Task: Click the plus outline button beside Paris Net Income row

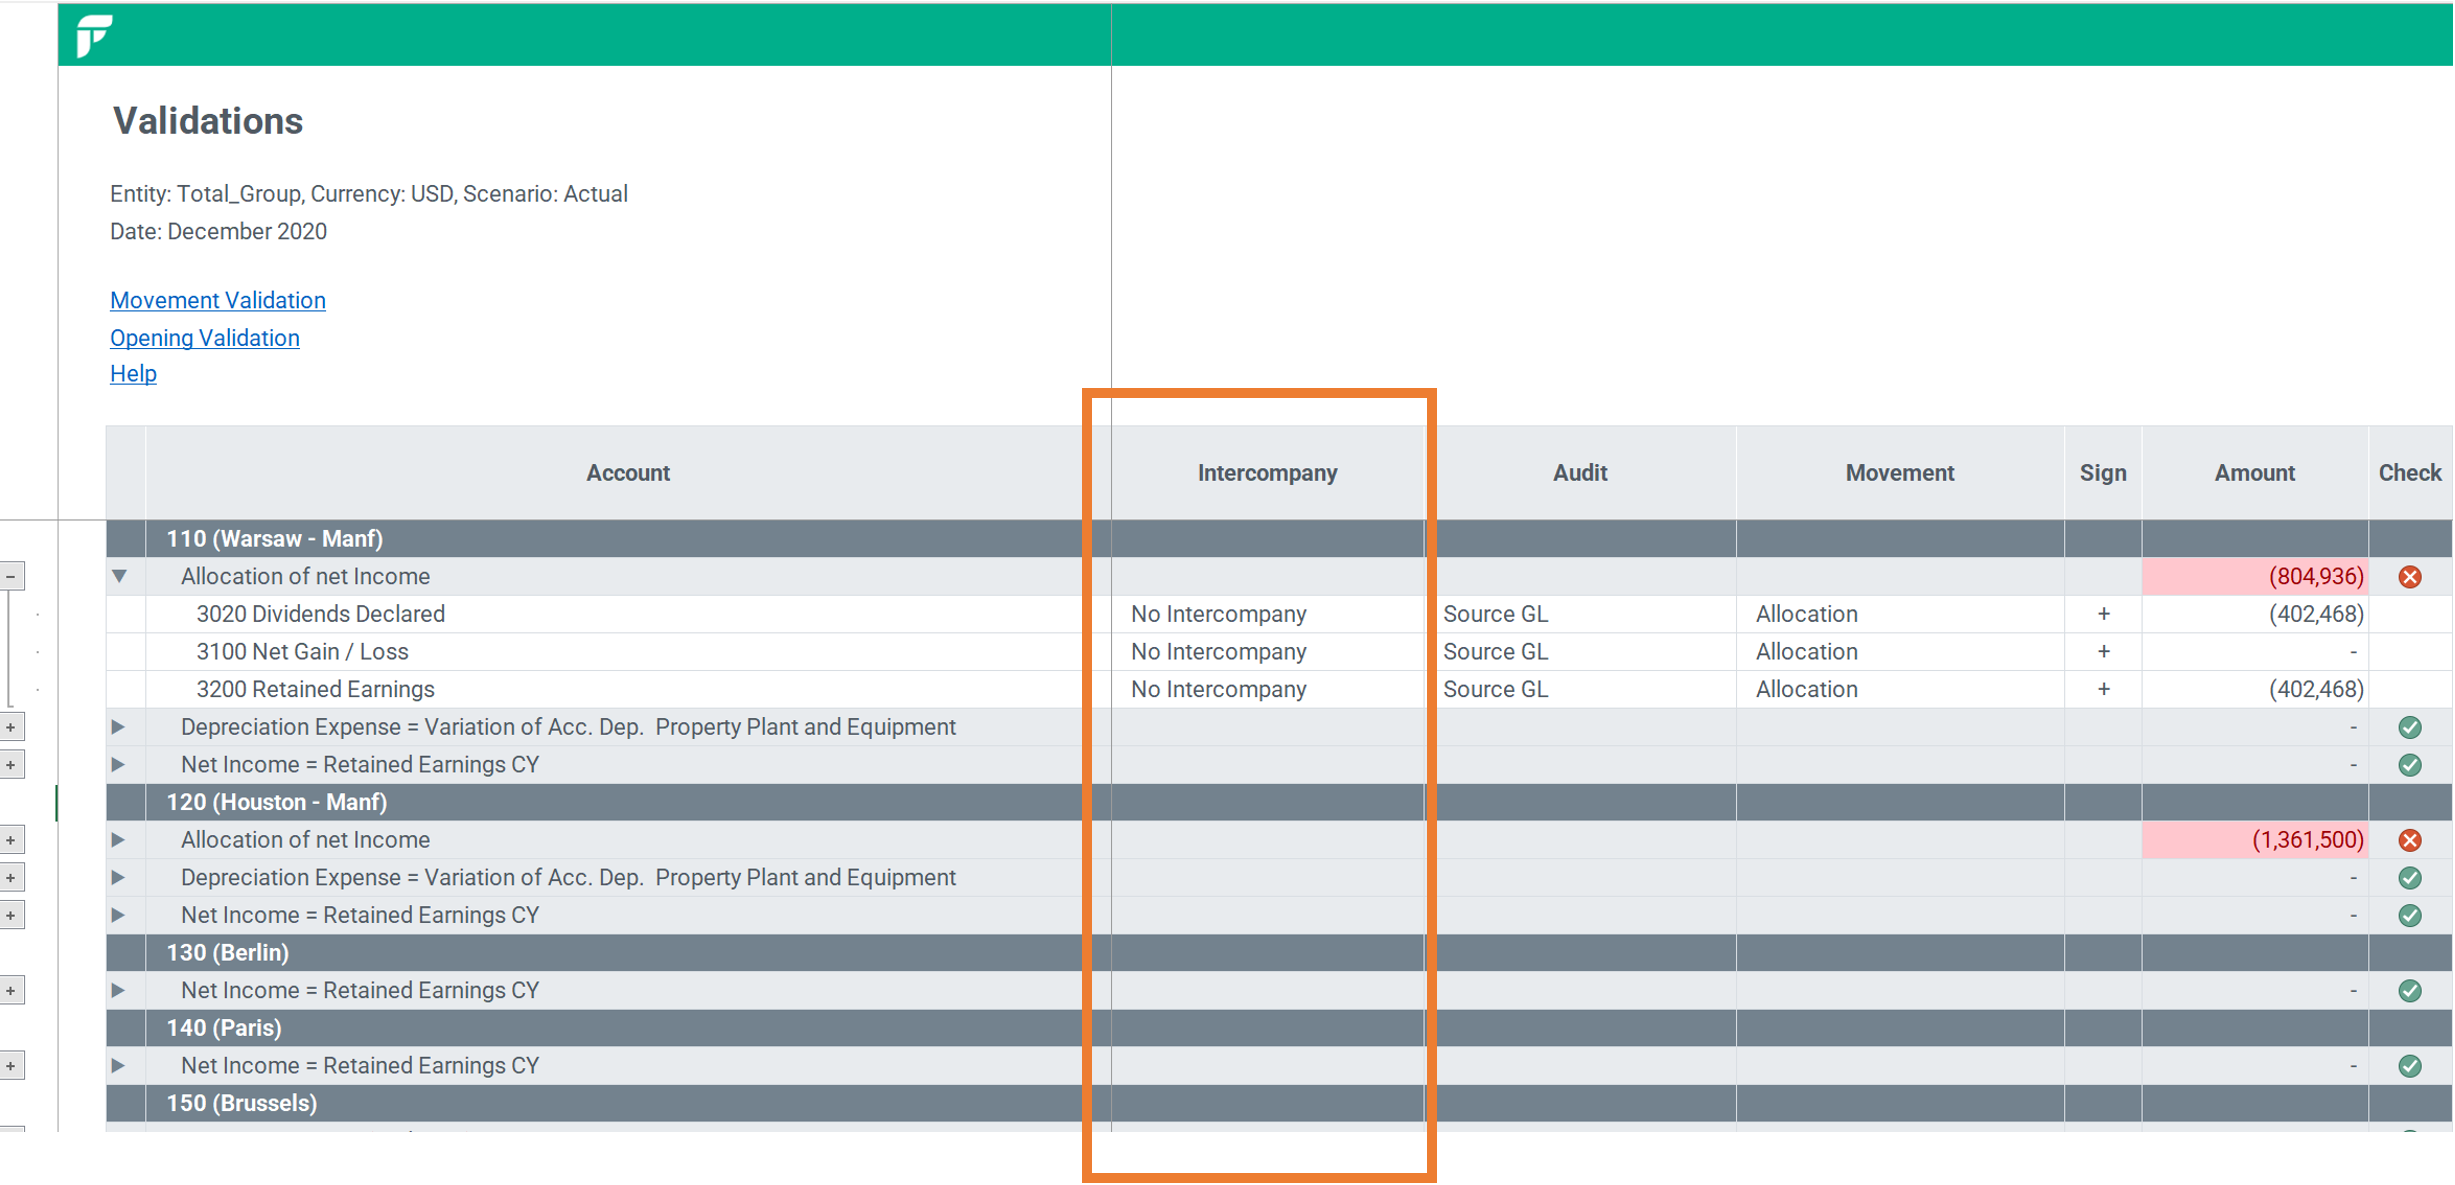Action: pos(11,1066)
